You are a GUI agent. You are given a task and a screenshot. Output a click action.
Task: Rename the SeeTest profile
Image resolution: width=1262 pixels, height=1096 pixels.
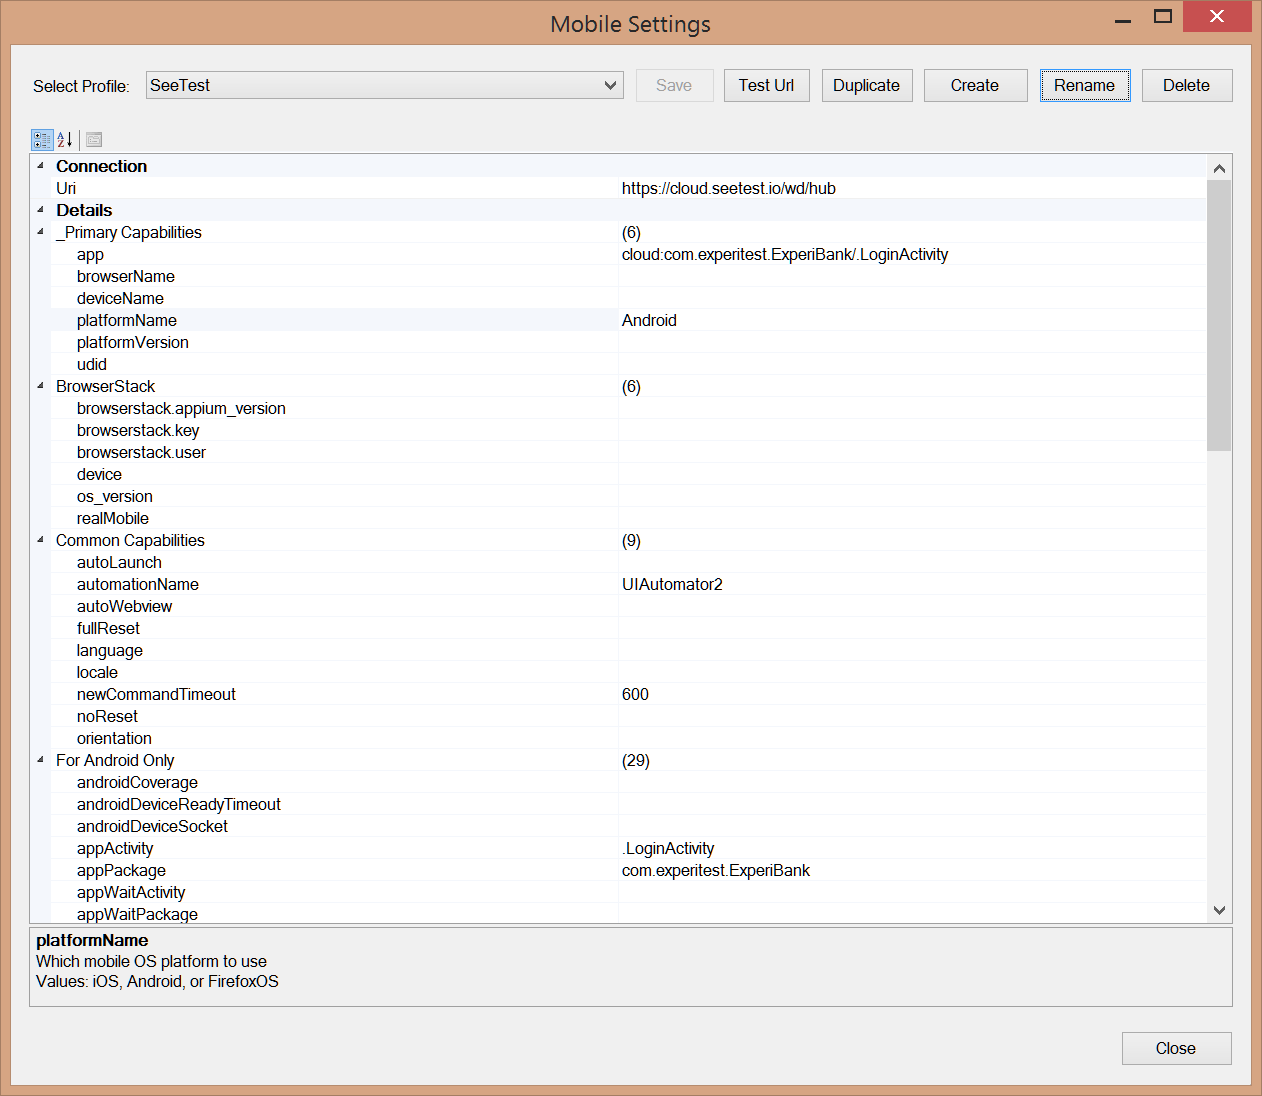[x=1084, y=86]
